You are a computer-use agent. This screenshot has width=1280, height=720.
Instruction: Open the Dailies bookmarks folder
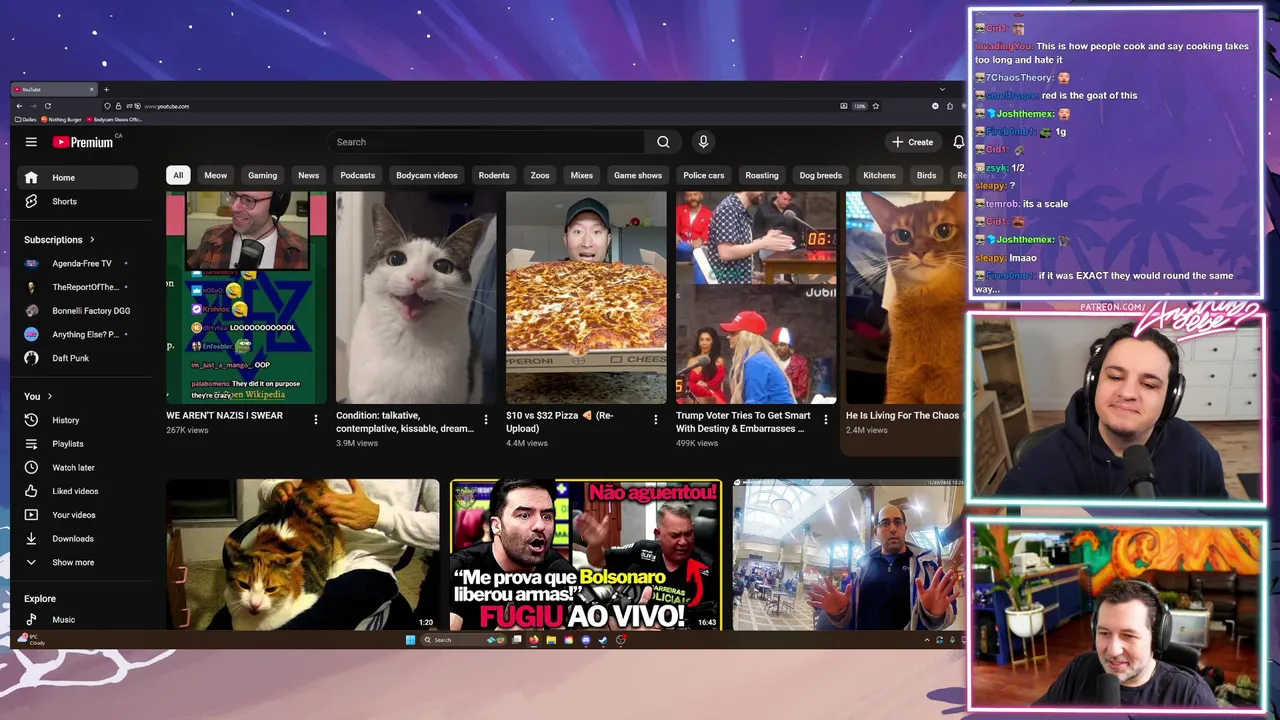26,119
